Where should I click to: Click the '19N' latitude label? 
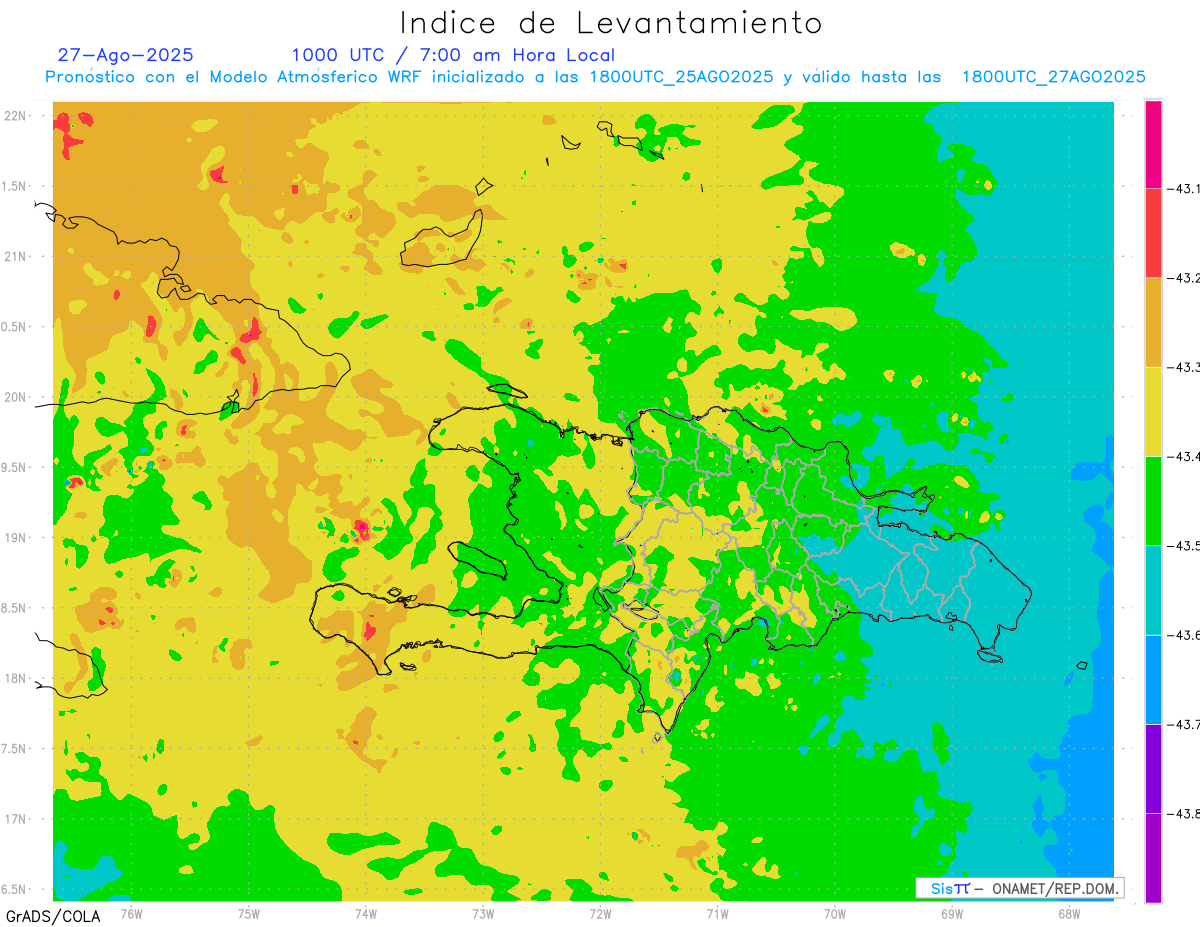(15, 538)
